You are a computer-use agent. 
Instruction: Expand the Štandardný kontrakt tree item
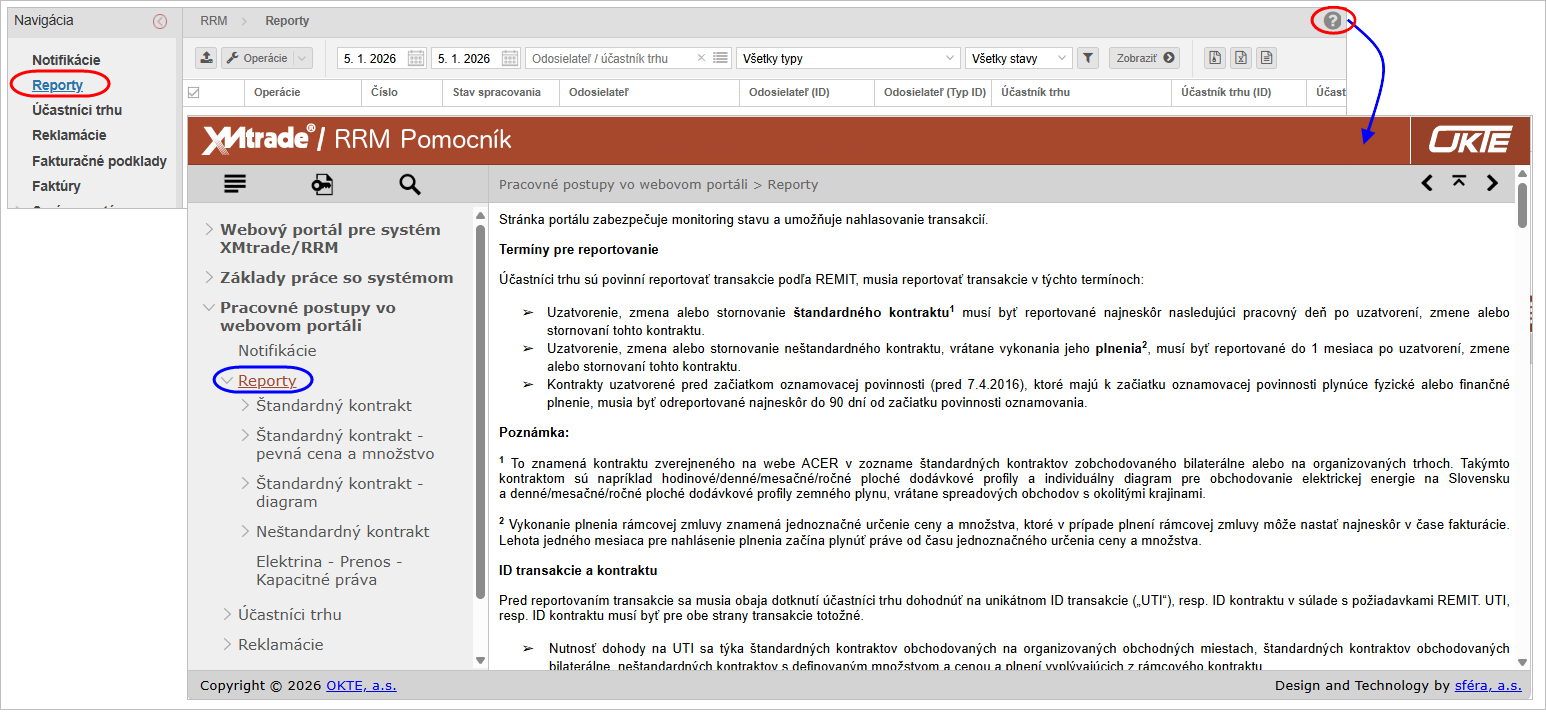(x=246, y=406)
